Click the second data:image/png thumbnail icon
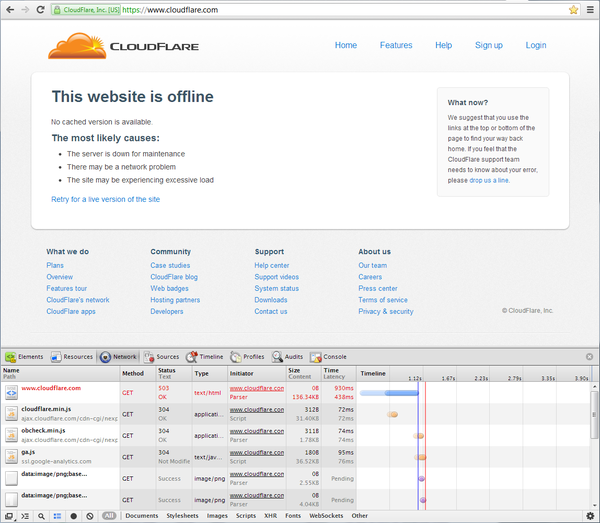 (11, 500)
